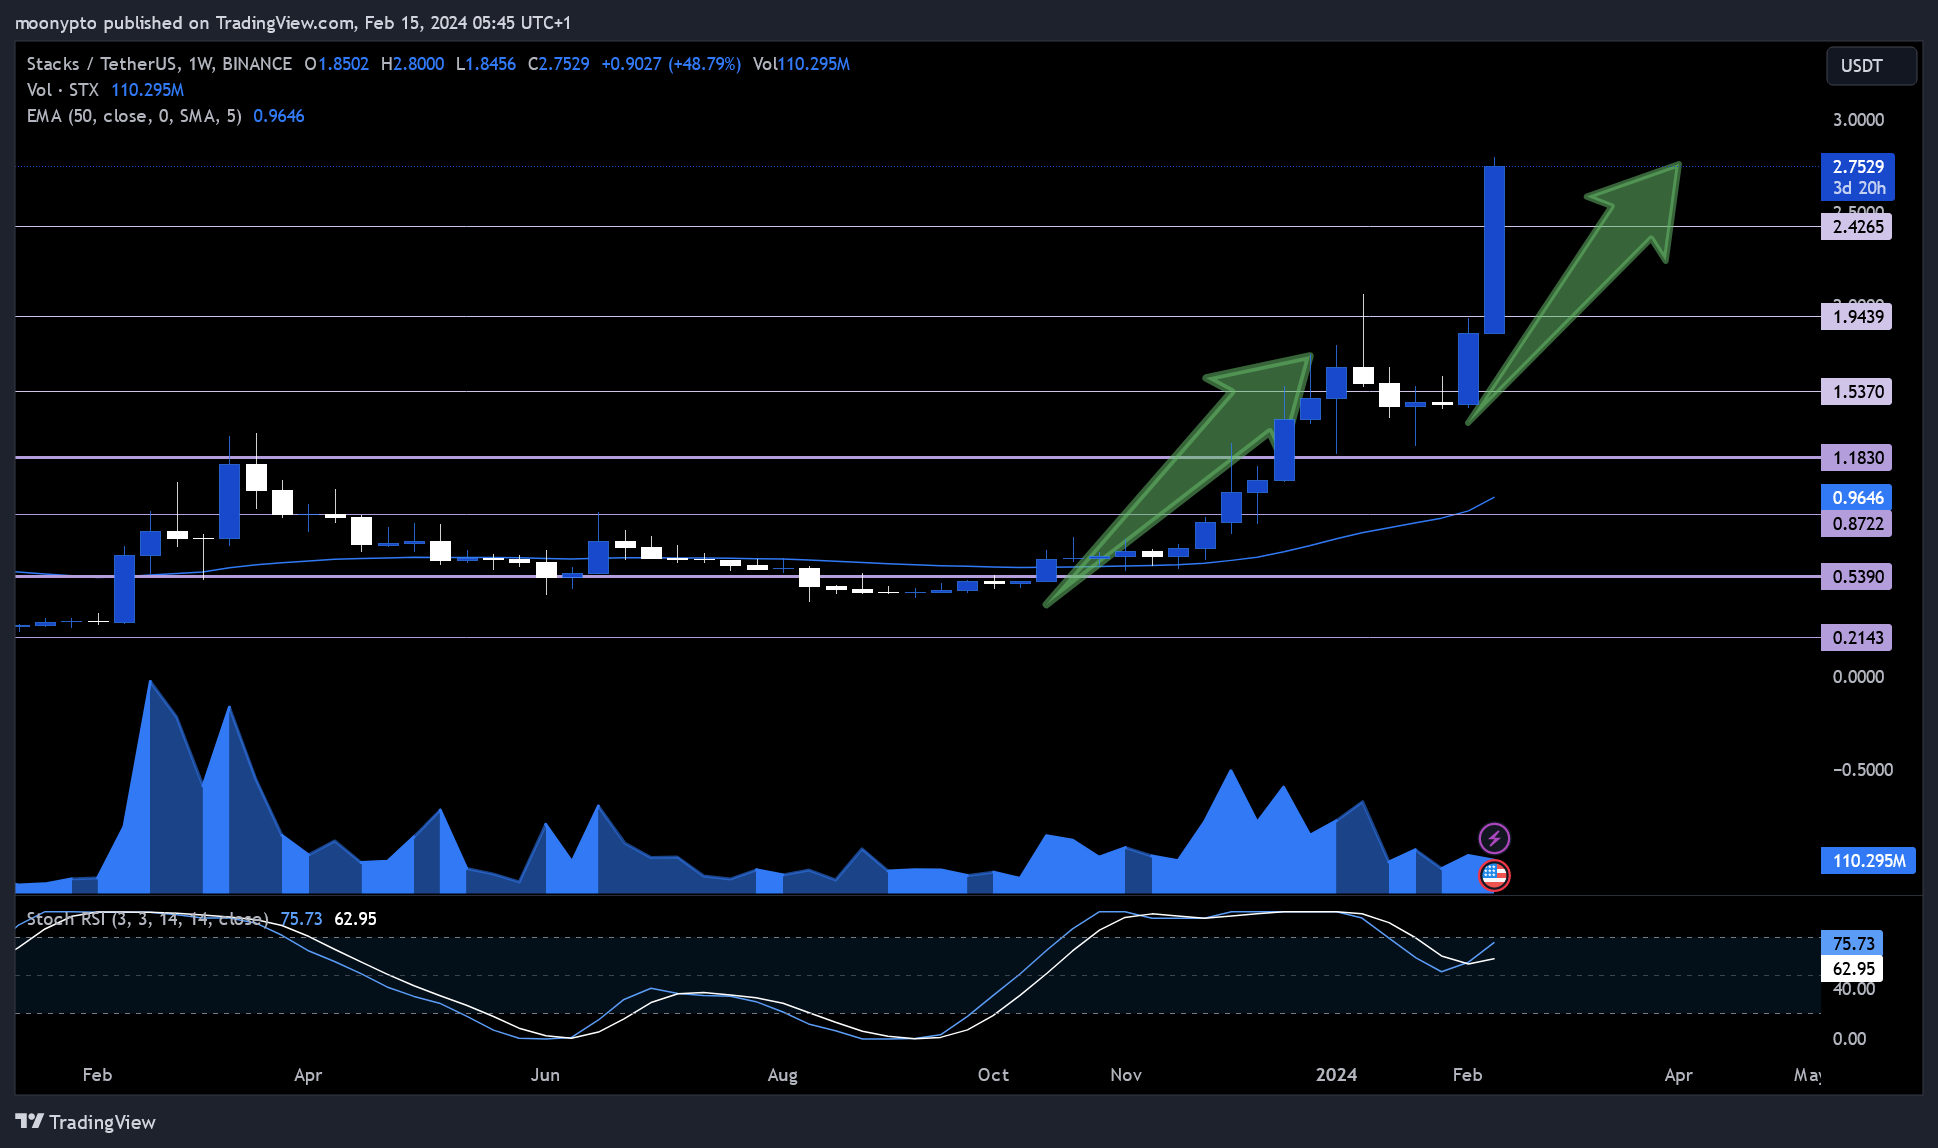Click the 1.1830 horizontal line price label
The image size is (1938, 1148).
[1857, 458]
